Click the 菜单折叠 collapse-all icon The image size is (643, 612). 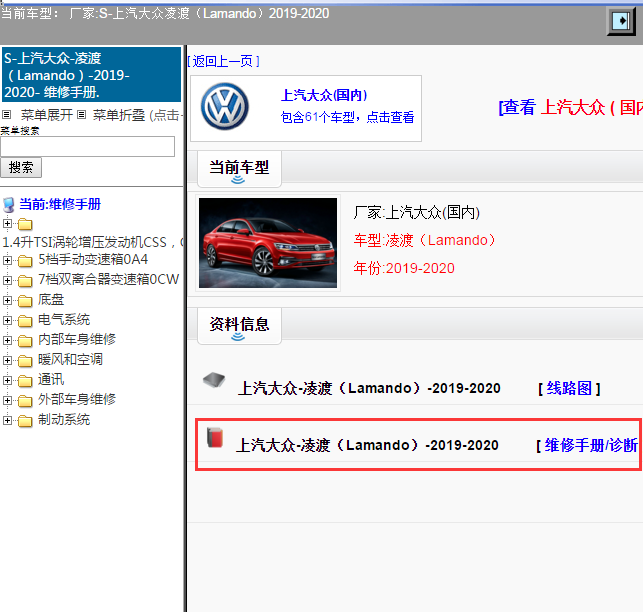(x=82, y=114)
